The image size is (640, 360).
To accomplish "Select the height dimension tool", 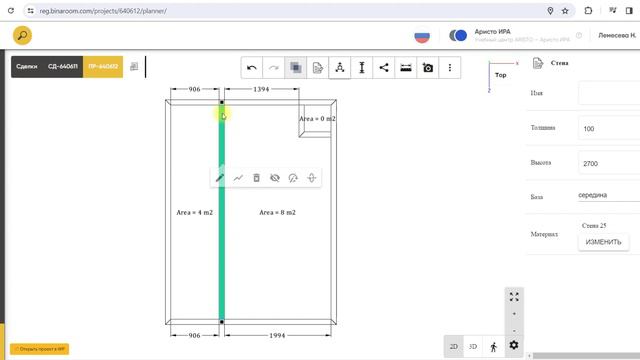I will point(362,68).
